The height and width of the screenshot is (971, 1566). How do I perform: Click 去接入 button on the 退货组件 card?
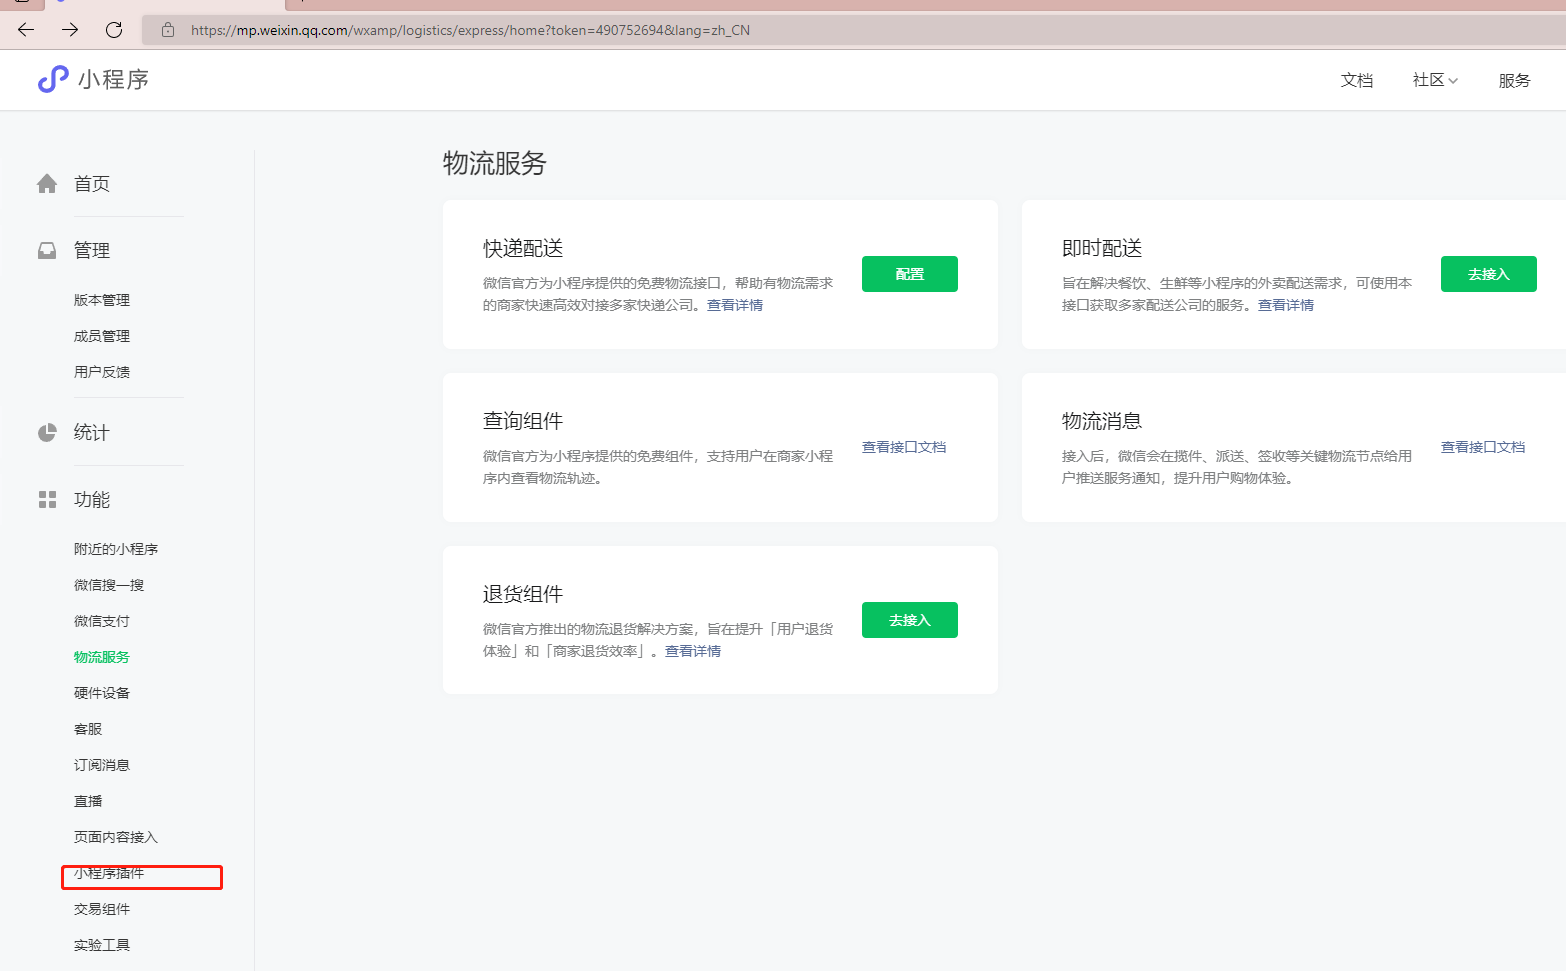pos(910,620)
